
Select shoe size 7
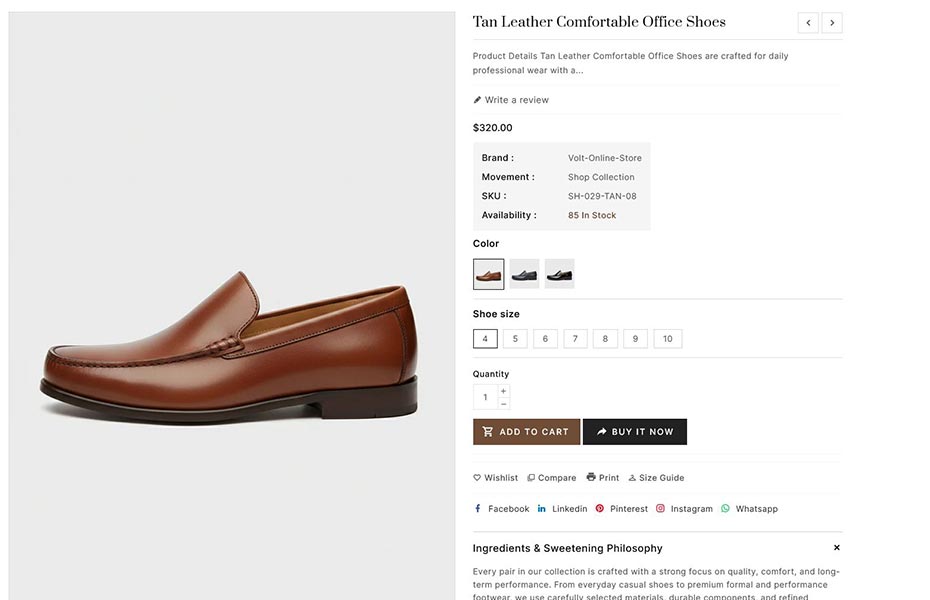[x=575, y=339]
